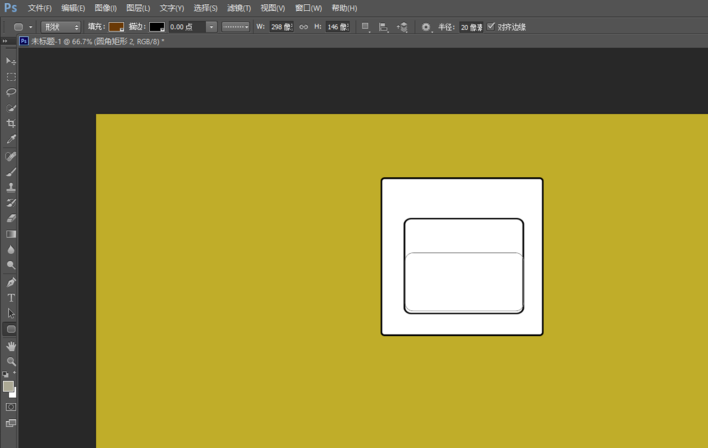Select the Move tool
Image resolution: width=708 pixels, height=448 pixels.
[11, 61]
